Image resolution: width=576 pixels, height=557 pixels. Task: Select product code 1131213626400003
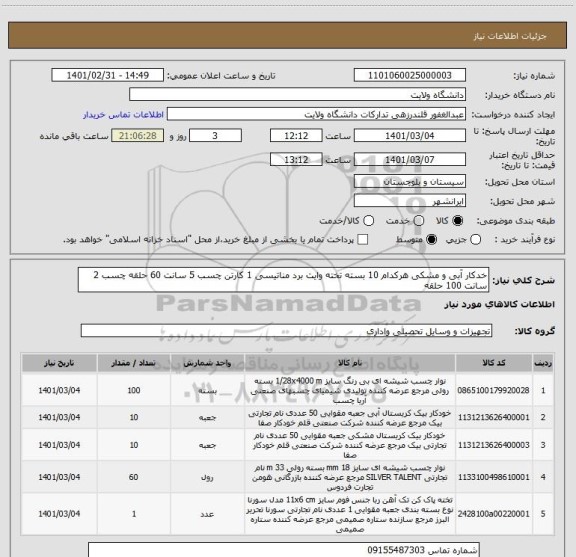click(493, 445)
